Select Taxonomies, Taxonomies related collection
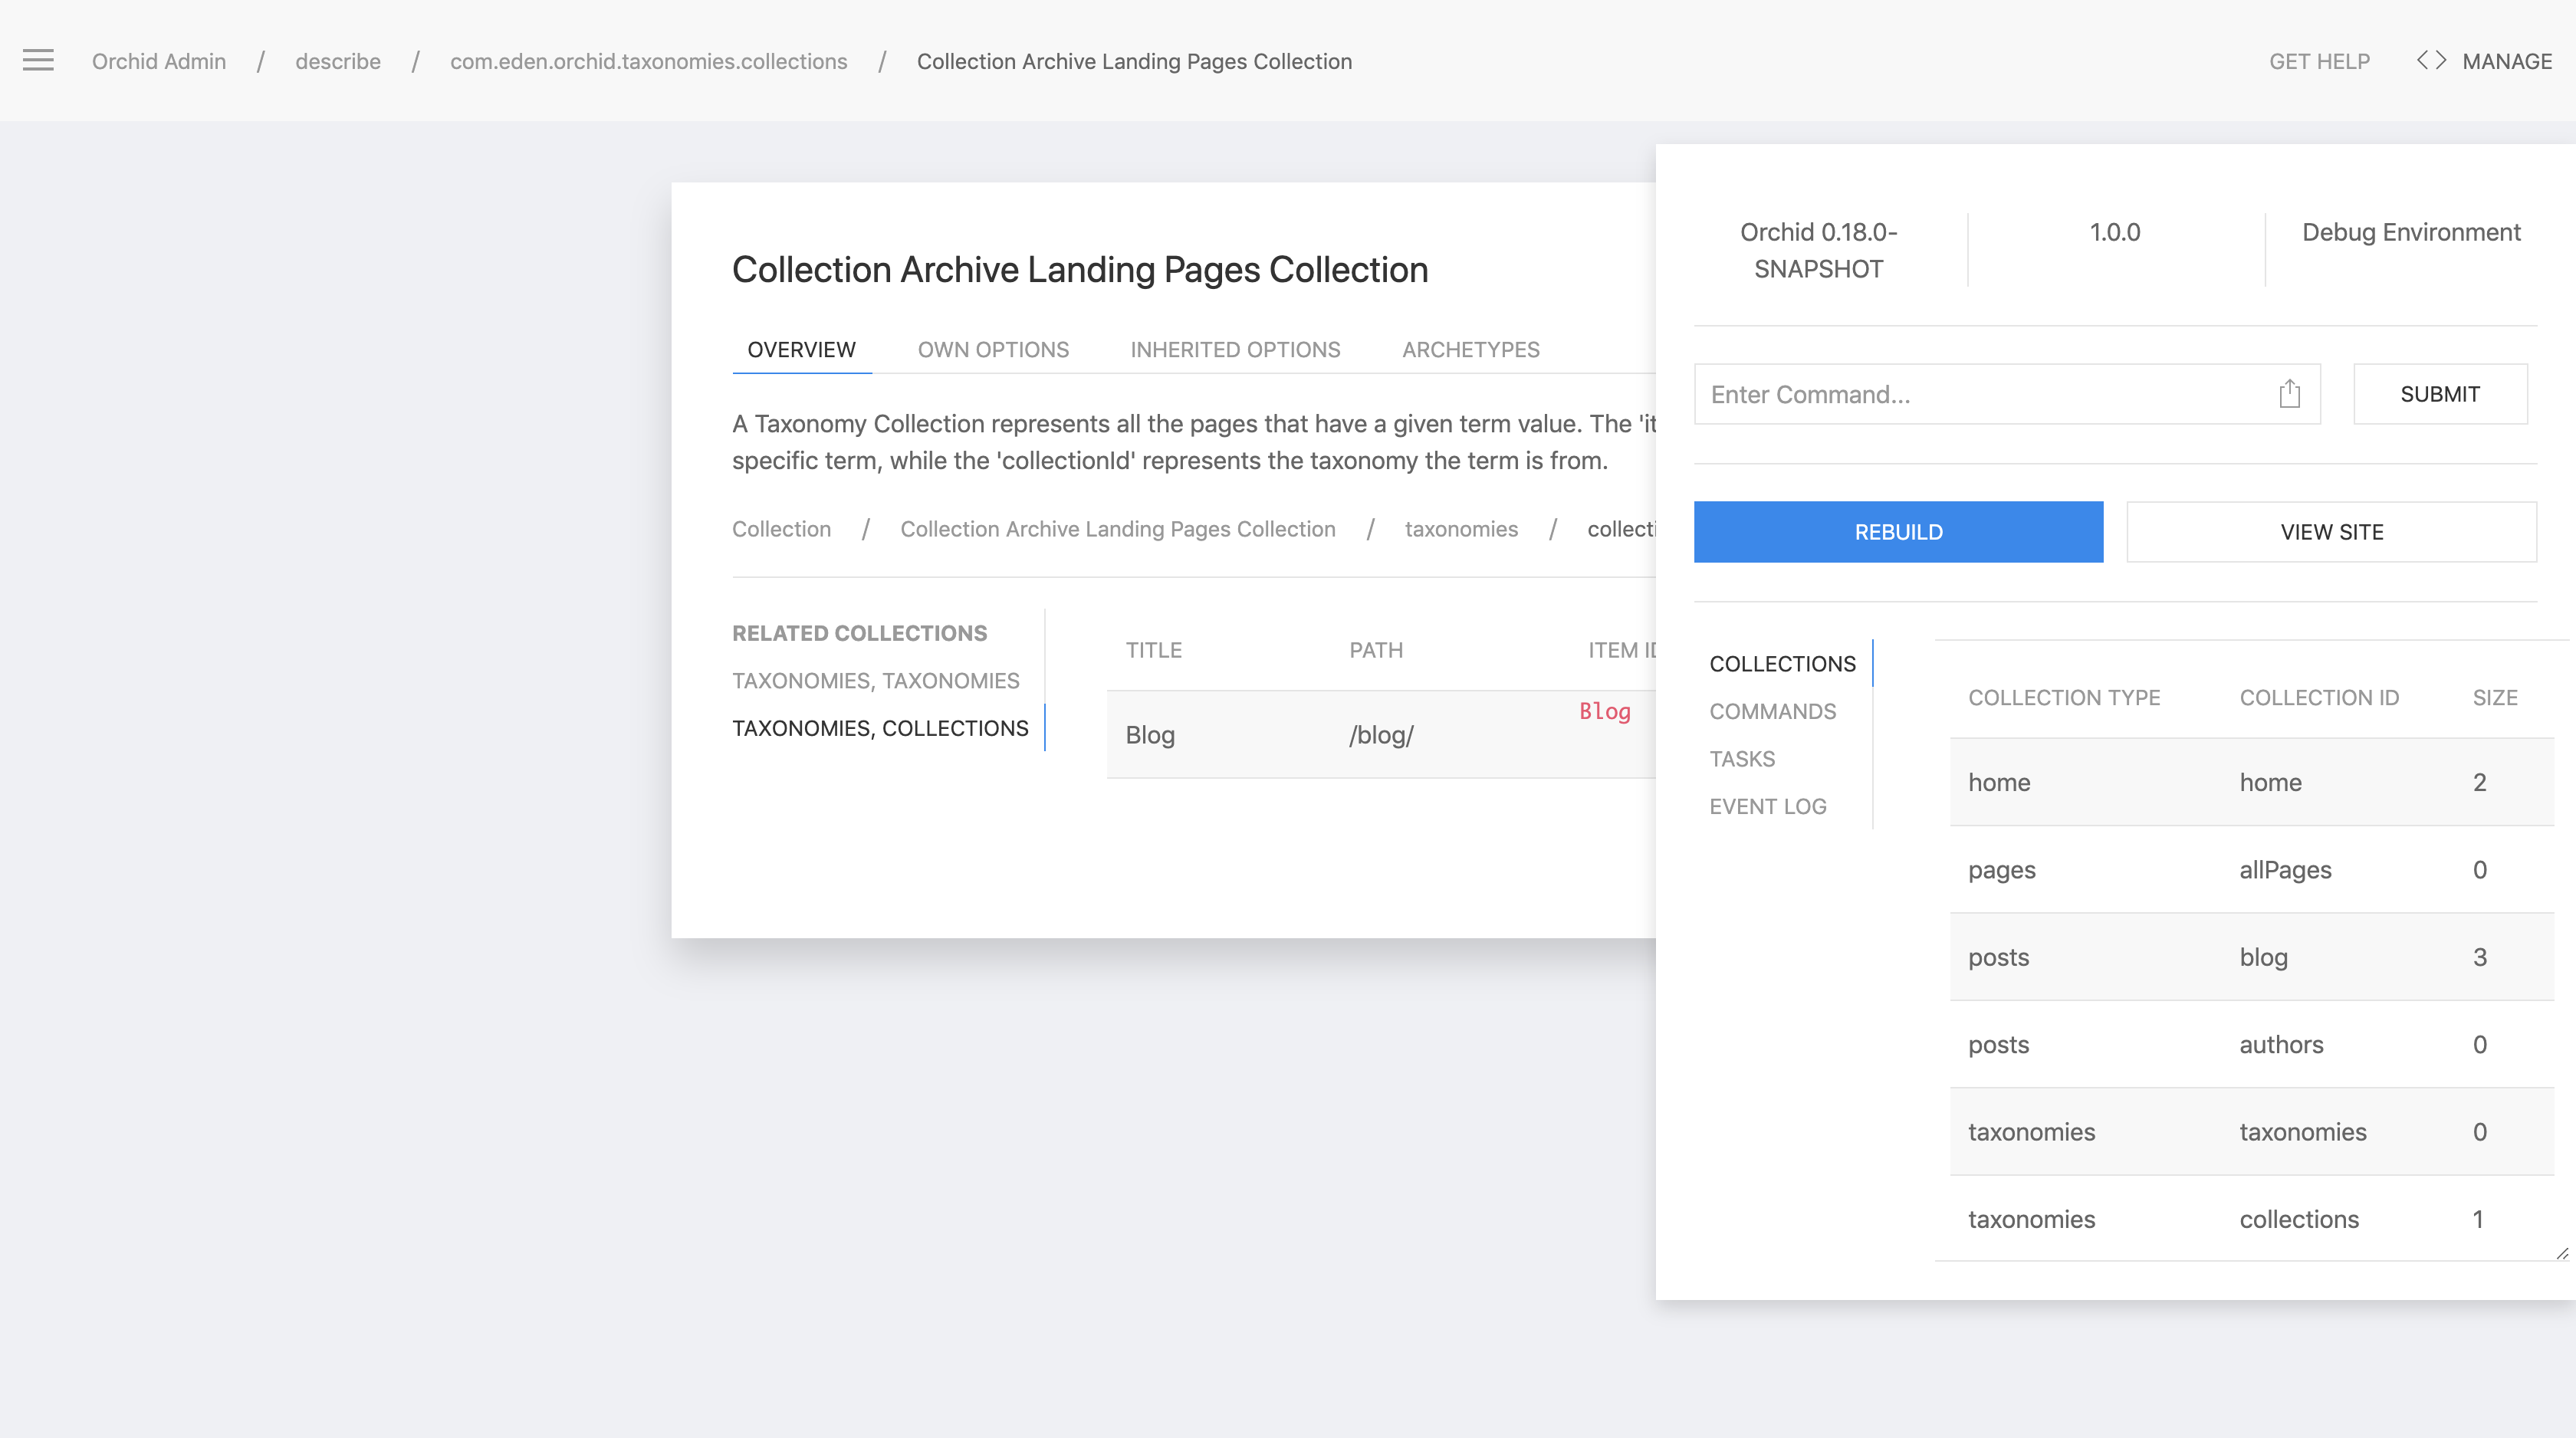The image size is (2576, 1438). pos(876,680)
